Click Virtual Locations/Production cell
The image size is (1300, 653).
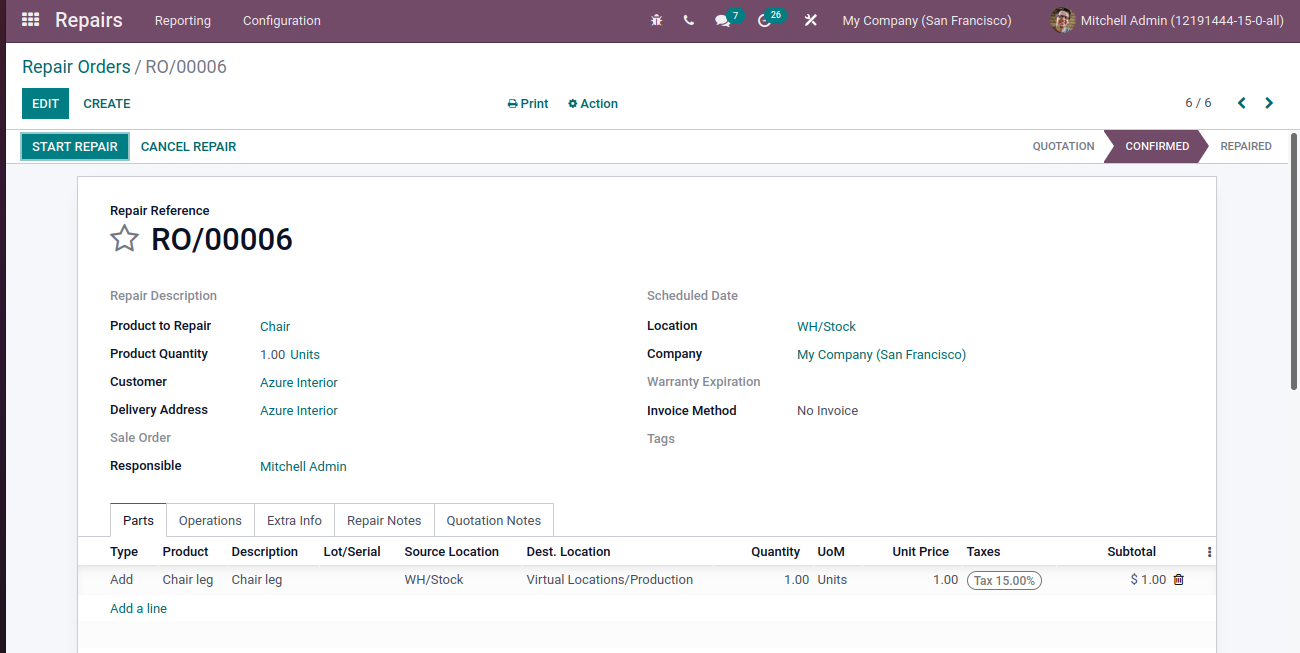609,580
